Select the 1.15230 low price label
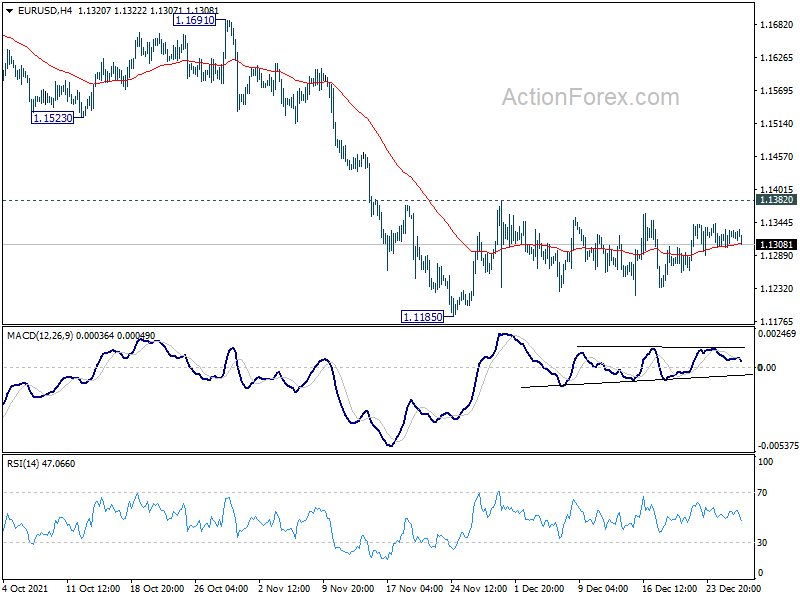Viewport: 800px width, 600px height. (53, 118)
